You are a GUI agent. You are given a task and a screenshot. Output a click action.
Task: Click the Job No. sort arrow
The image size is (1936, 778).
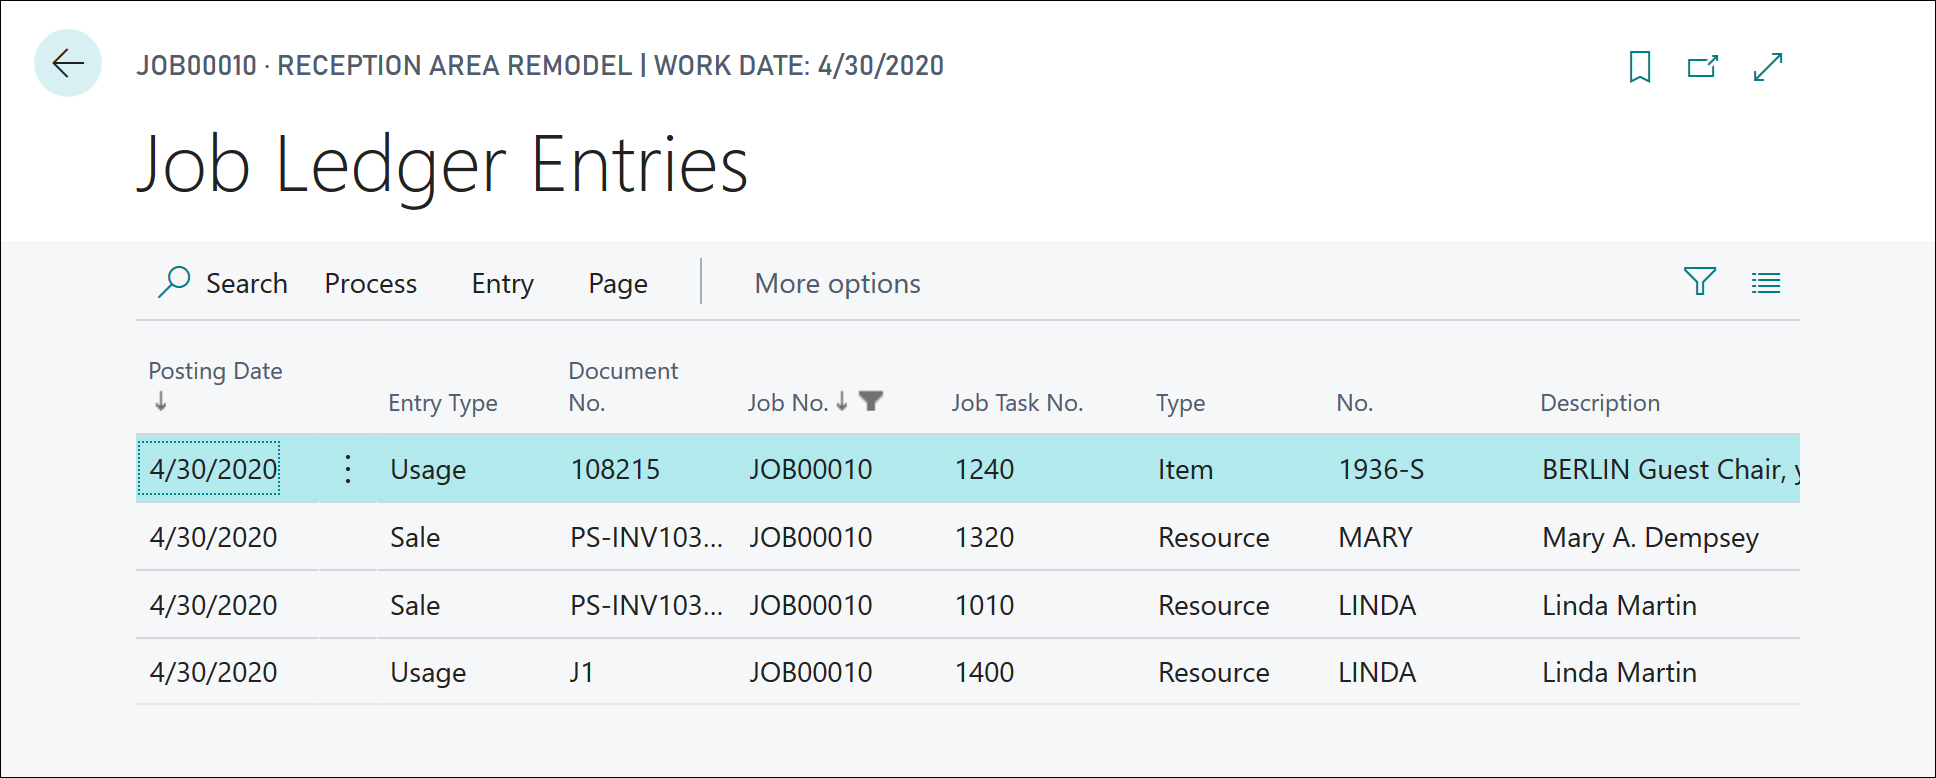click(842, 401)
